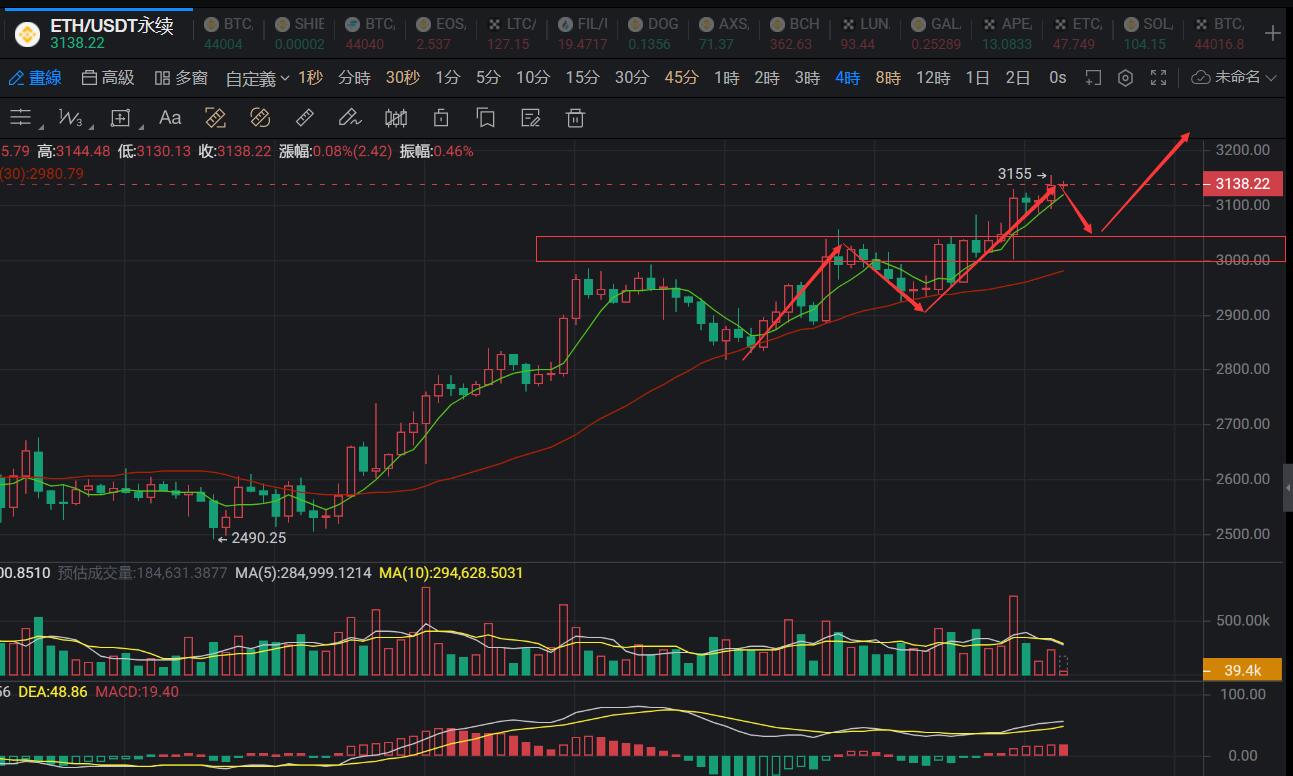Open the GAL symbol tab

[938, 33]
